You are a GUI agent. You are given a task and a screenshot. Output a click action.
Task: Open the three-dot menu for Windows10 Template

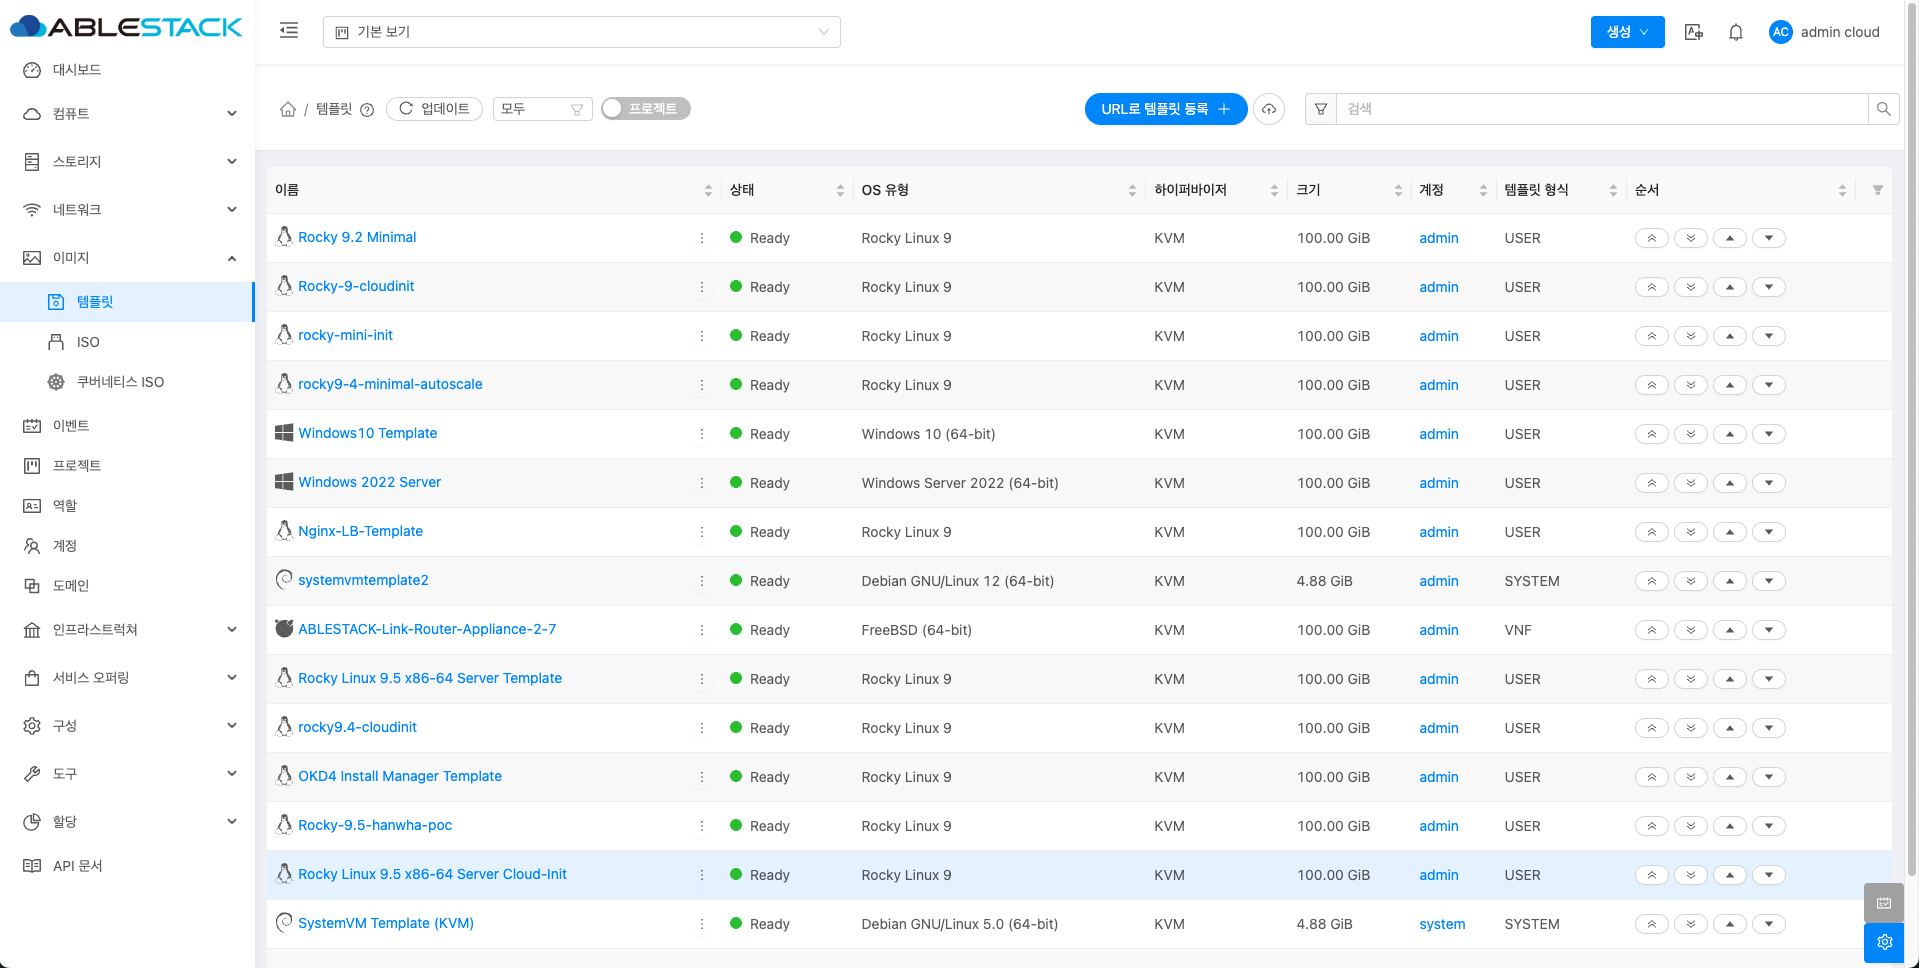tap(702, 434)
